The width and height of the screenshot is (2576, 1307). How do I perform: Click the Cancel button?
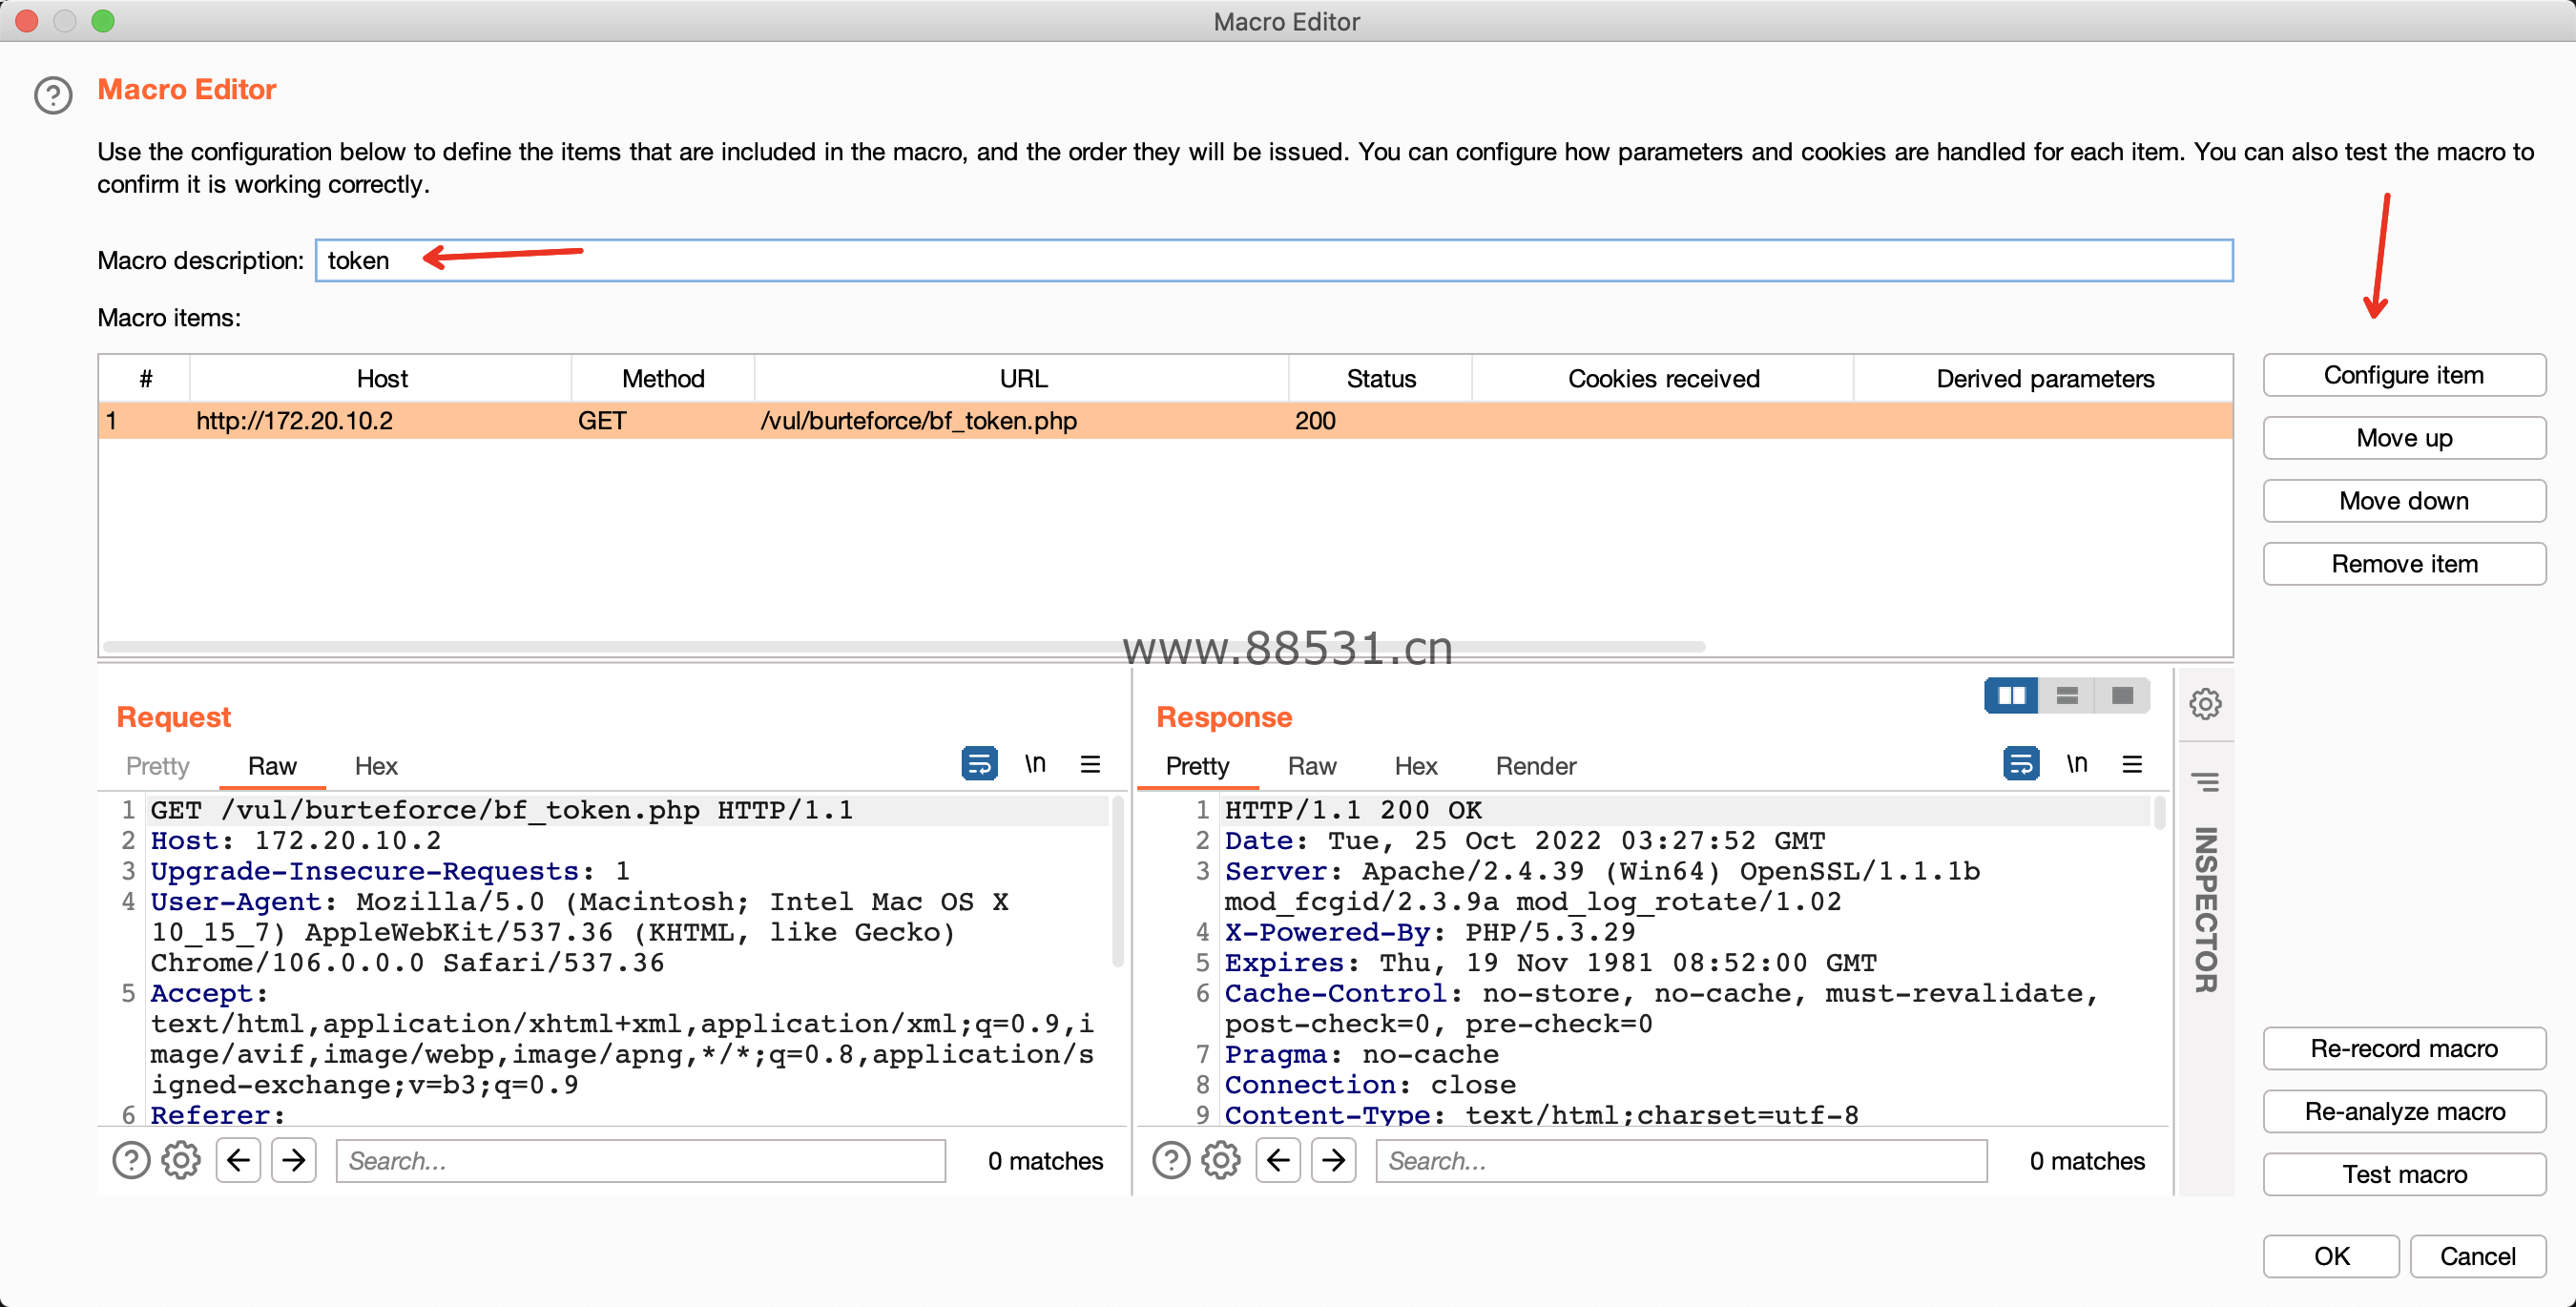click(2477, 1256)
